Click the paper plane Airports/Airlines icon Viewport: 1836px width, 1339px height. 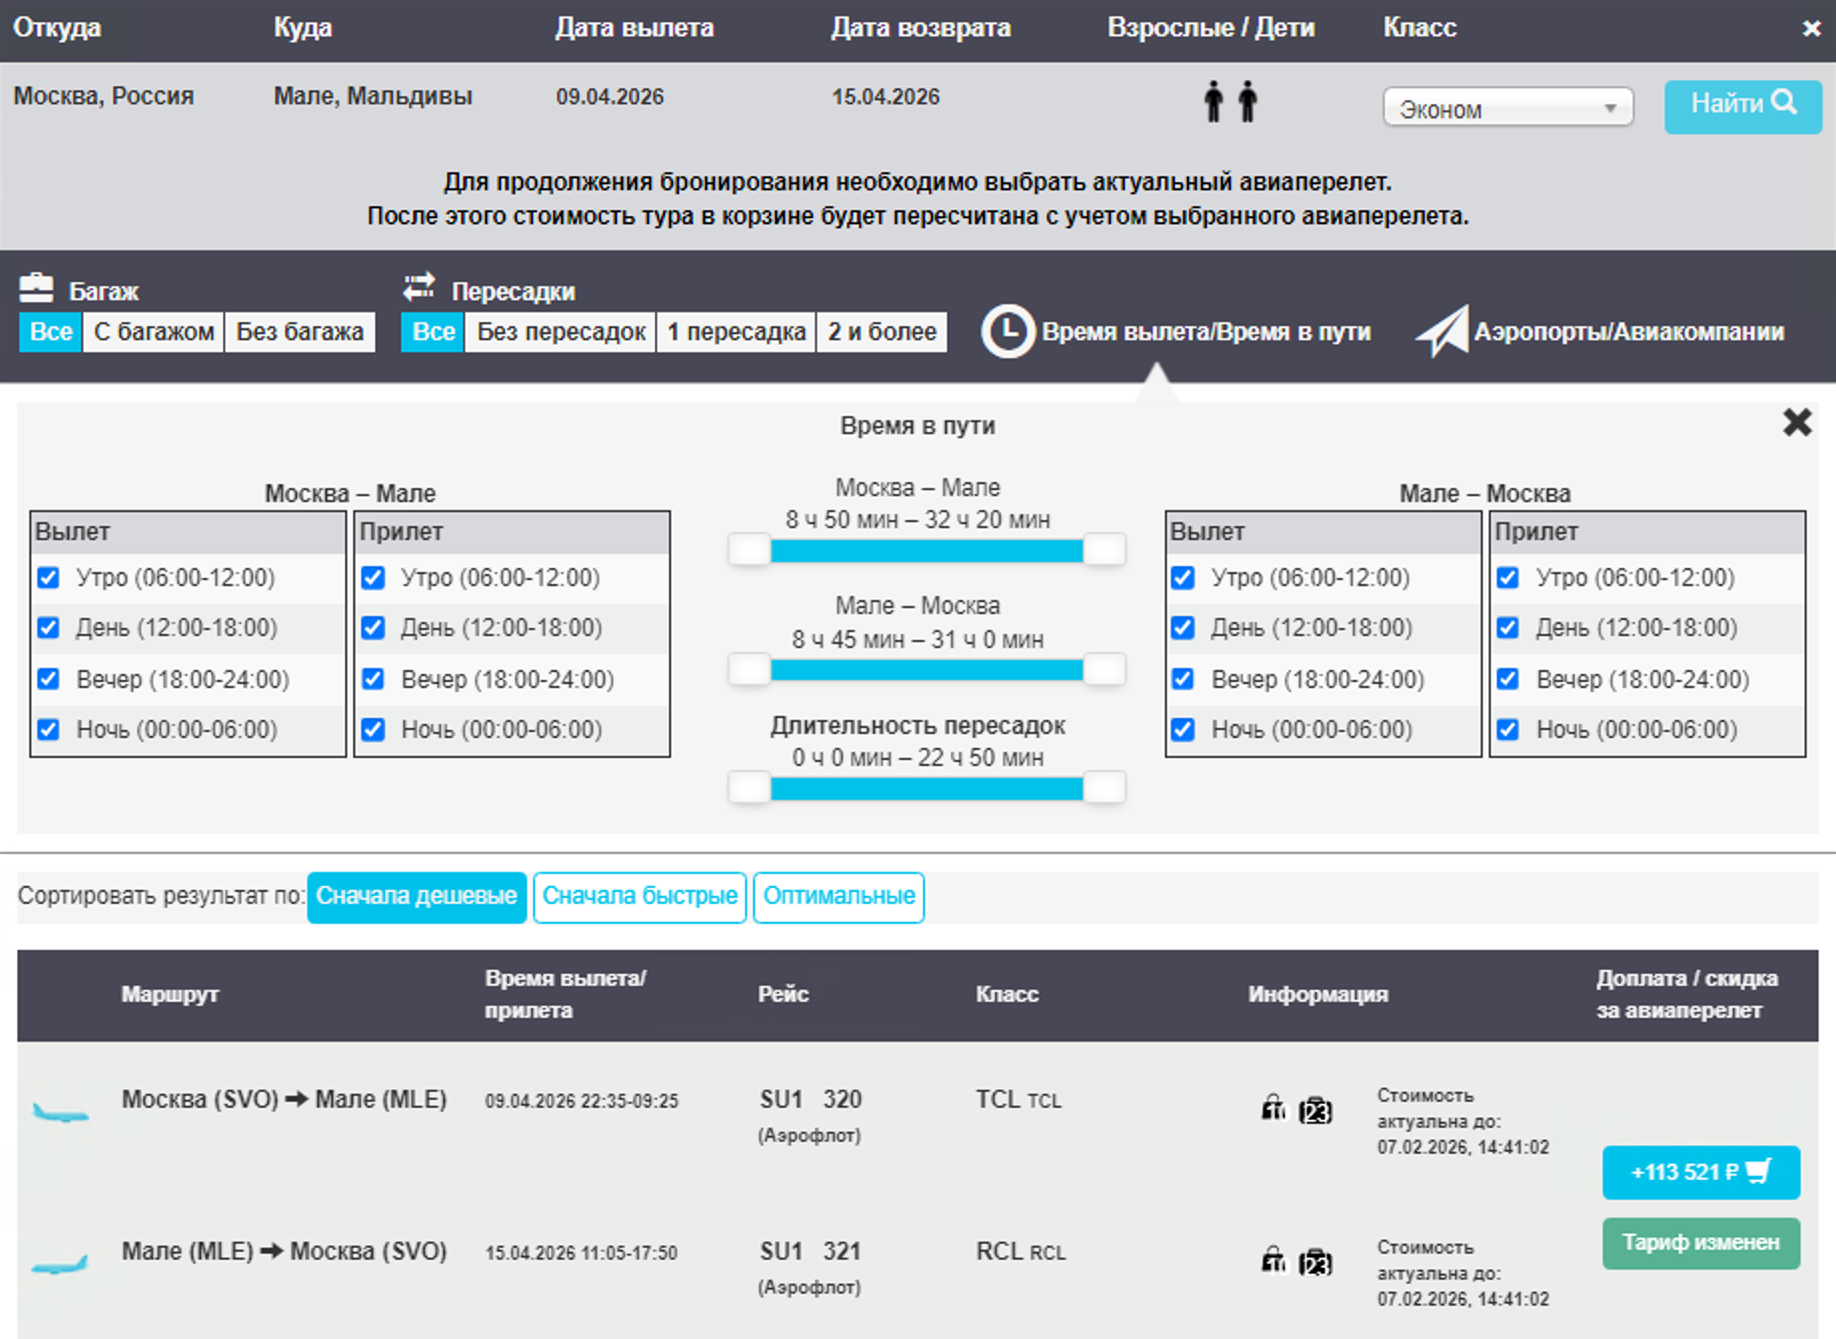click(1441, 332)
